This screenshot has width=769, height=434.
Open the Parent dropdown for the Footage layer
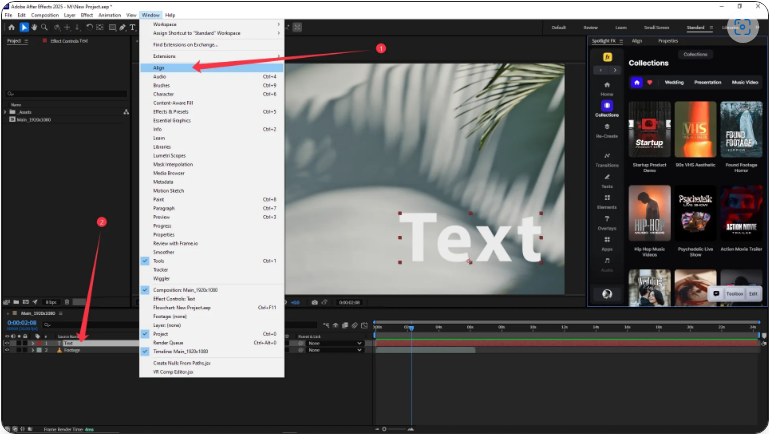click(x=335, y=350)
